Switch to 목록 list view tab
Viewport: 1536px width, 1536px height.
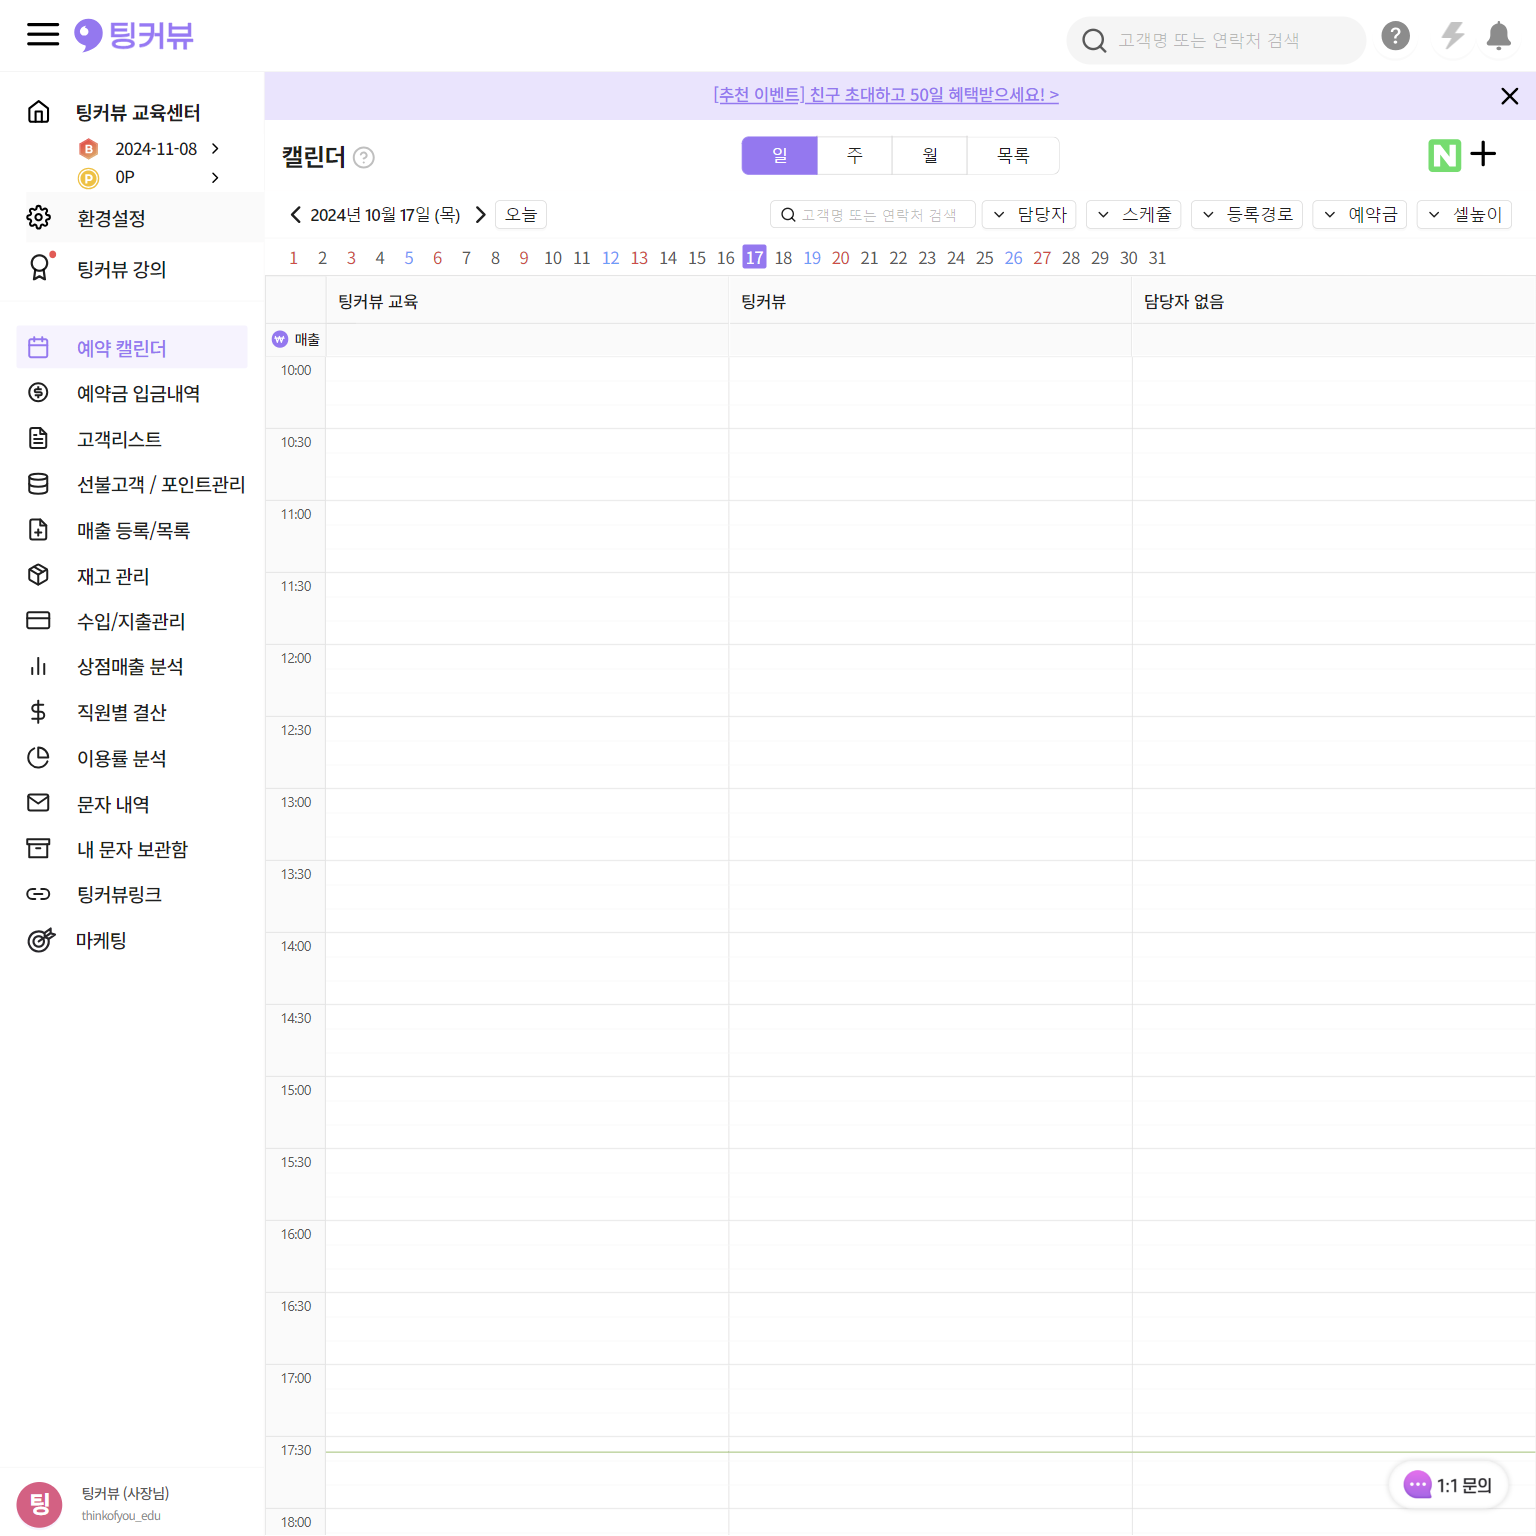(x=1013, y=156)
